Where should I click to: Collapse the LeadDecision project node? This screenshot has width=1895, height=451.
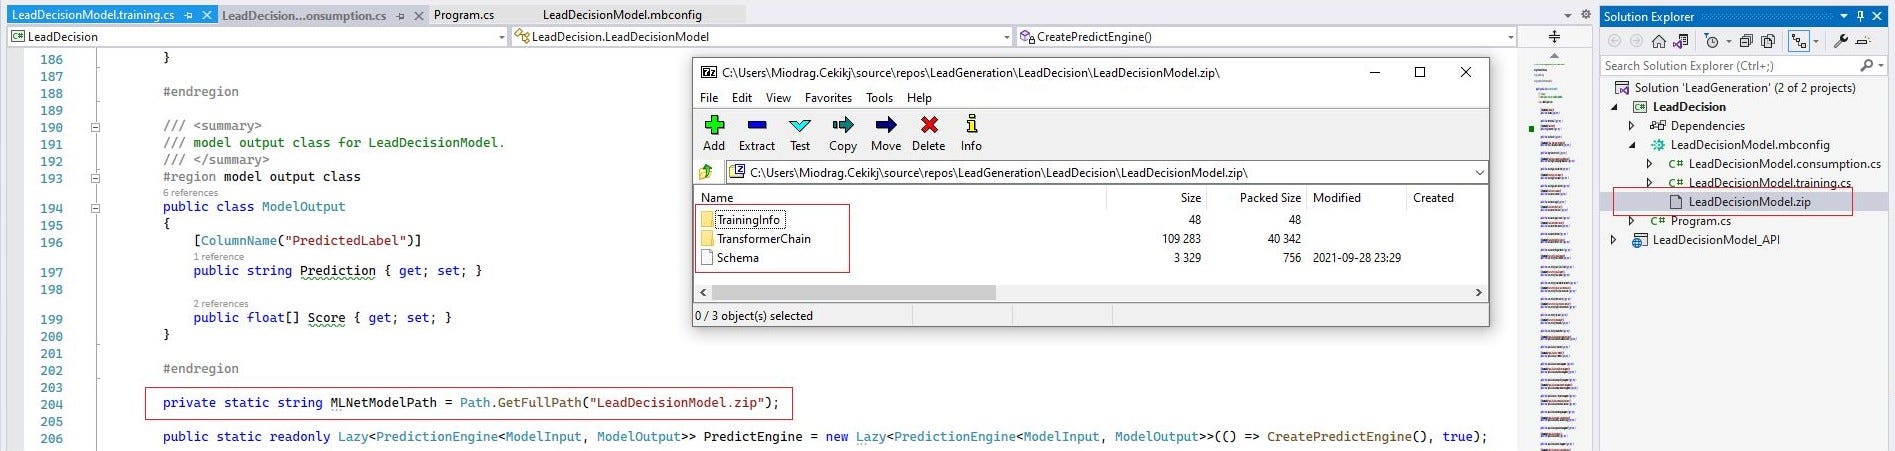tap(1614, 107)
